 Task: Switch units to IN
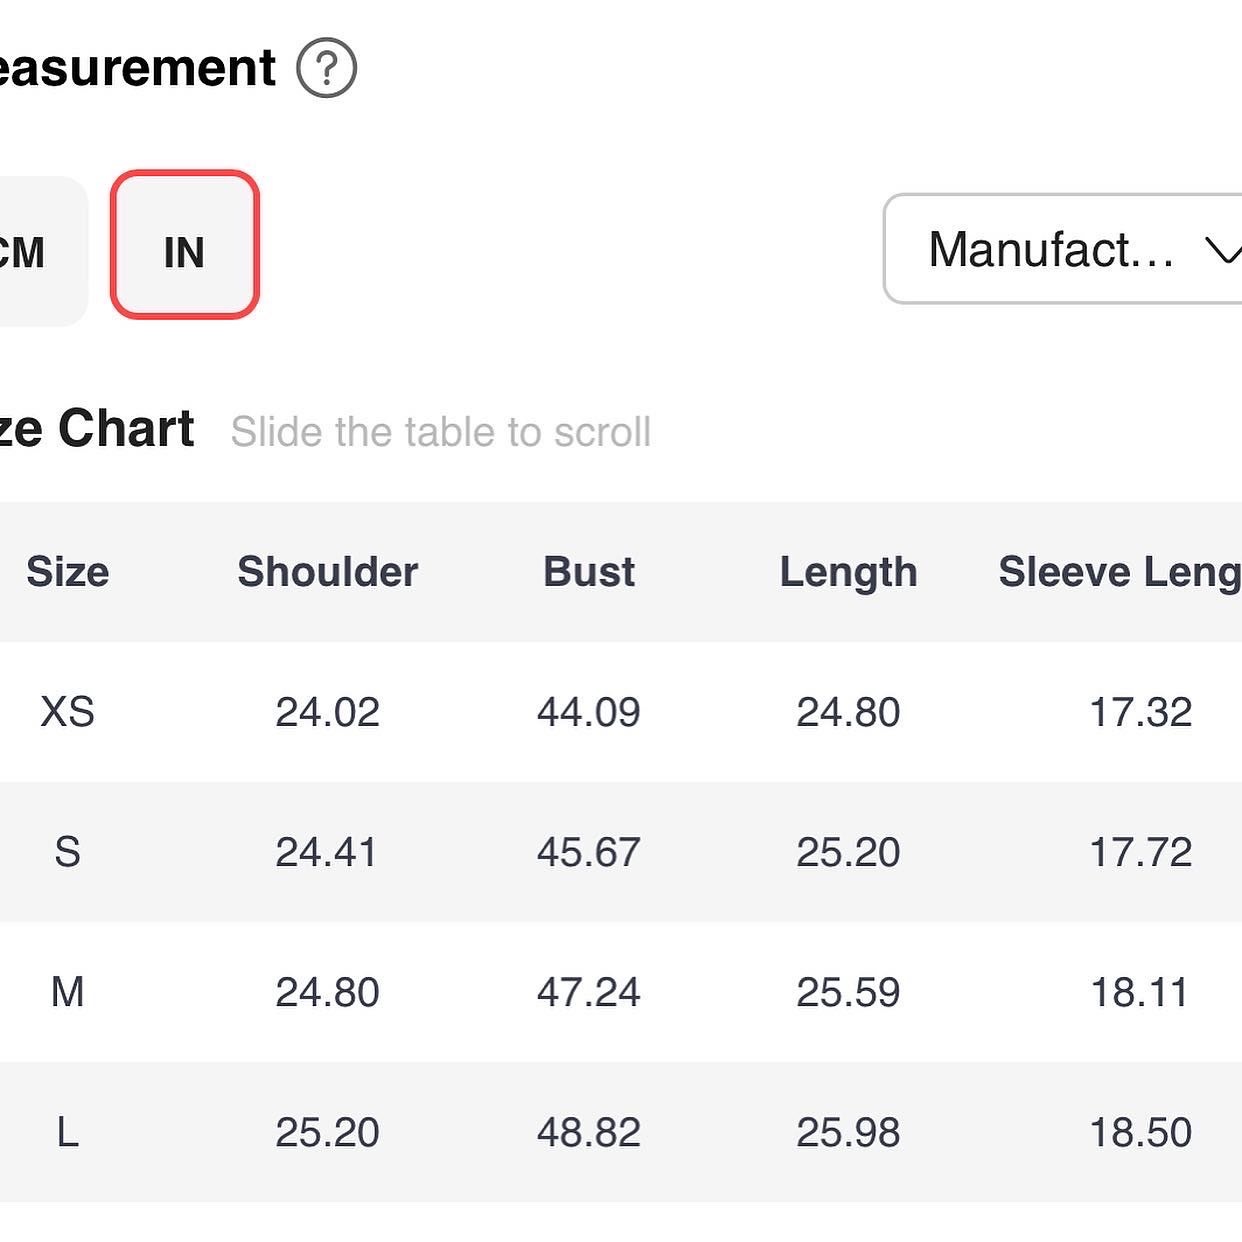(x=185, y=246)
